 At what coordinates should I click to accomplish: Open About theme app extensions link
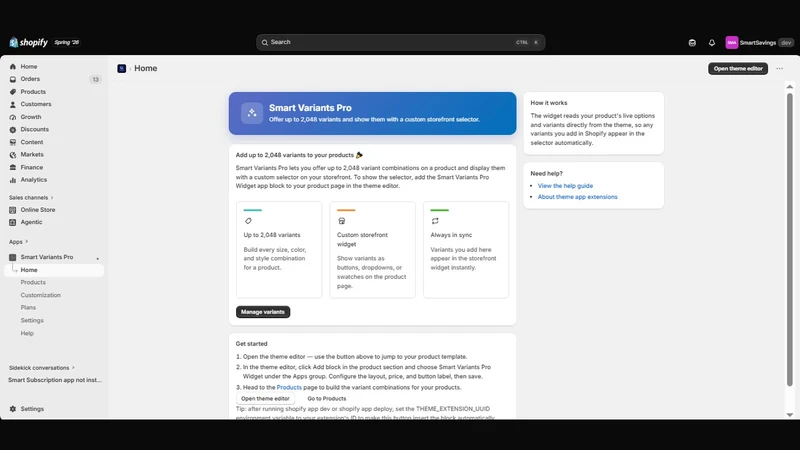pyautogui.click(x=578, y=197)
